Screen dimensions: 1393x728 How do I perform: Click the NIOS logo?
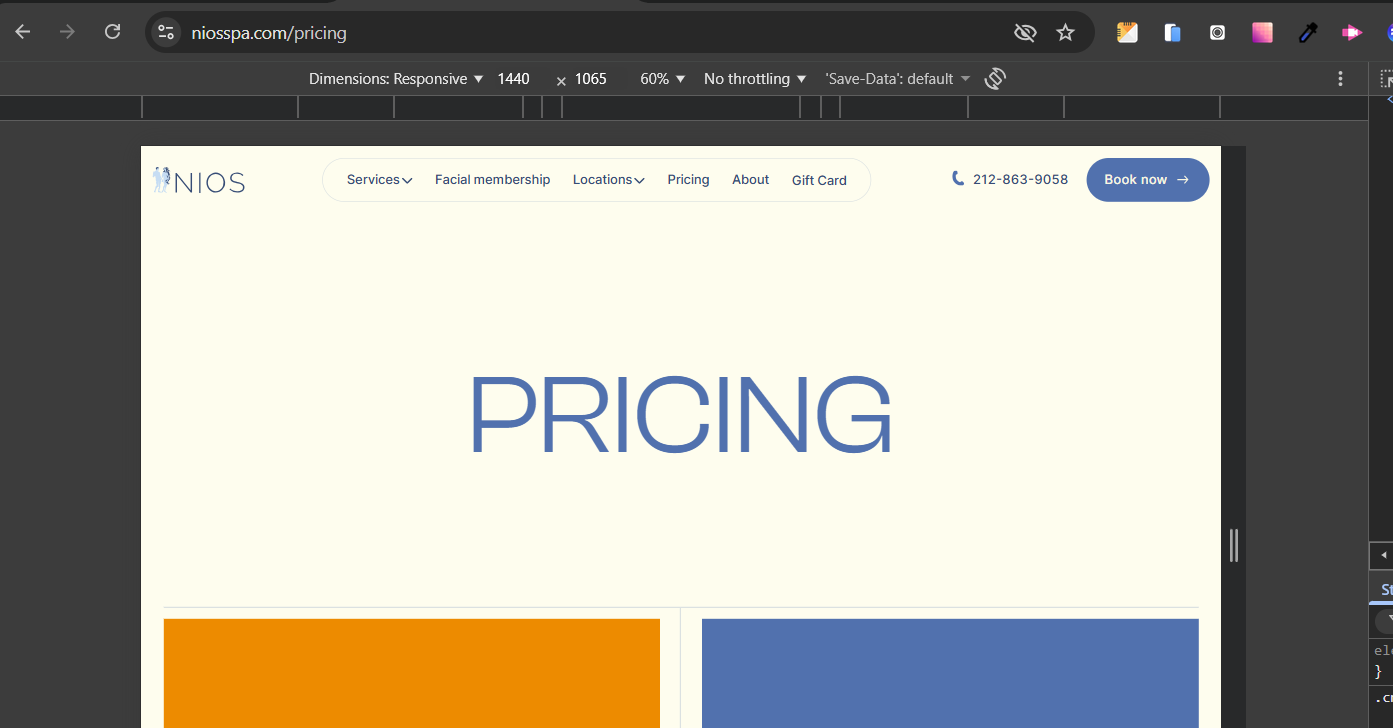pyautogui.click(x=199, y=181)
